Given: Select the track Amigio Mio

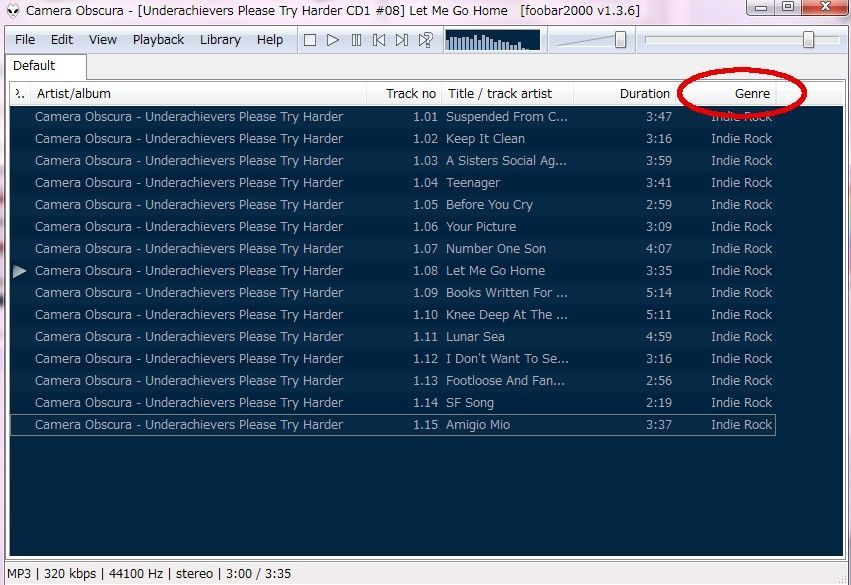Looking at the screenshot, I should click(x=393, y=425).
